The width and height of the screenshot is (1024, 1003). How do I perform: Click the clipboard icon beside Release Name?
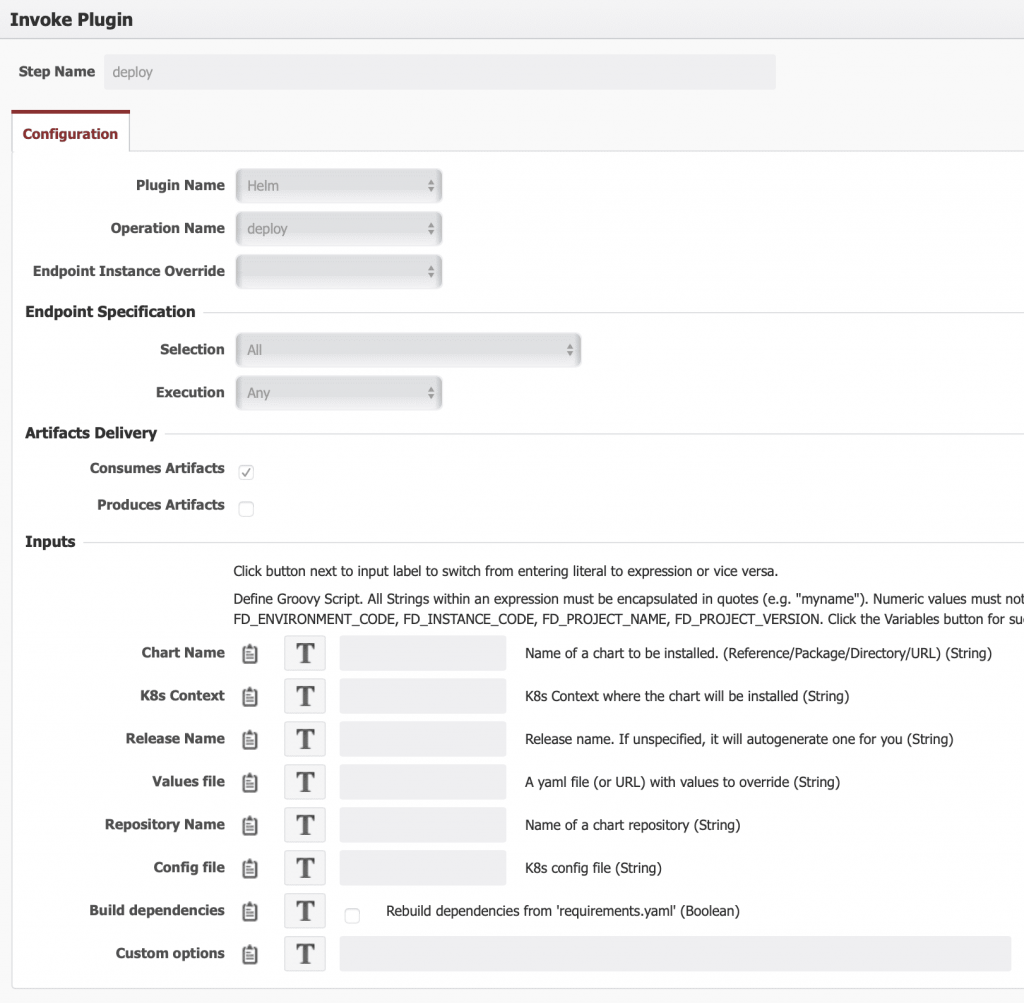pyautogui.click(x=250, y=740)
